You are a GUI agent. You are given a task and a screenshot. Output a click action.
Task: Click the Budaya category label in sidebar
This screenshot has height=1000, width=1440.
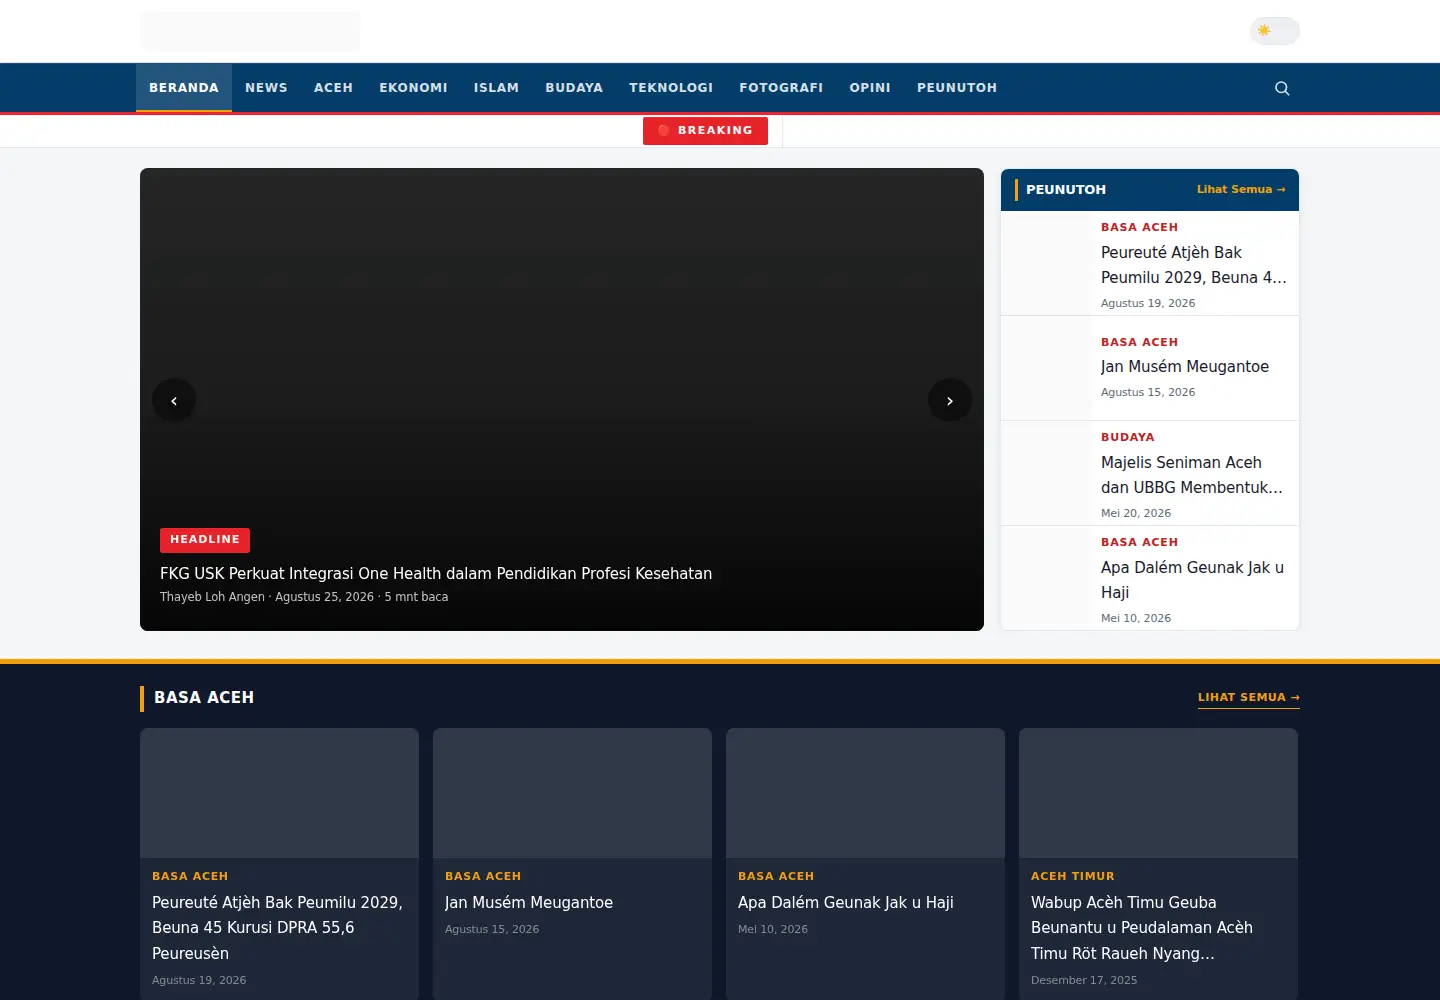[1128, 437]
